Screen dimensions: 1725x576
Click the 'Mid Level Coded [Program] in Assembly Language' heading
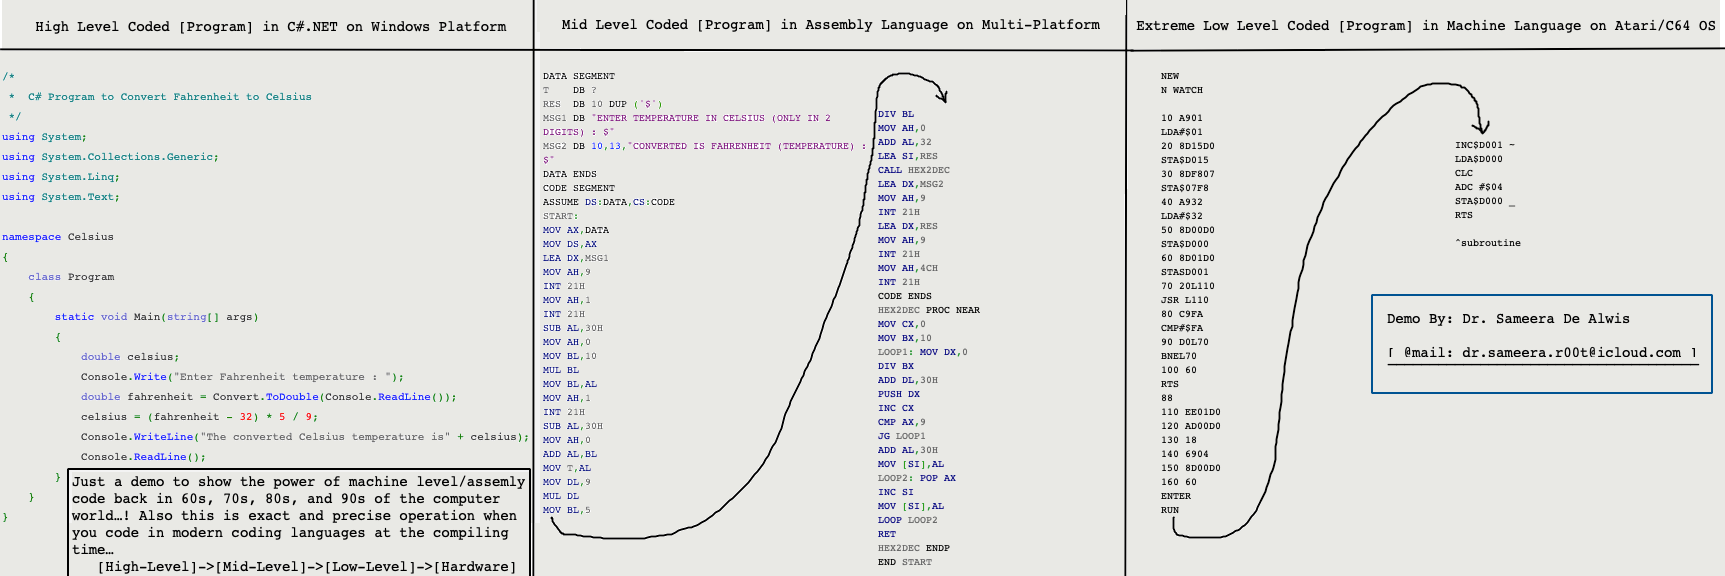pyautogui.click(x=830, y=25)
